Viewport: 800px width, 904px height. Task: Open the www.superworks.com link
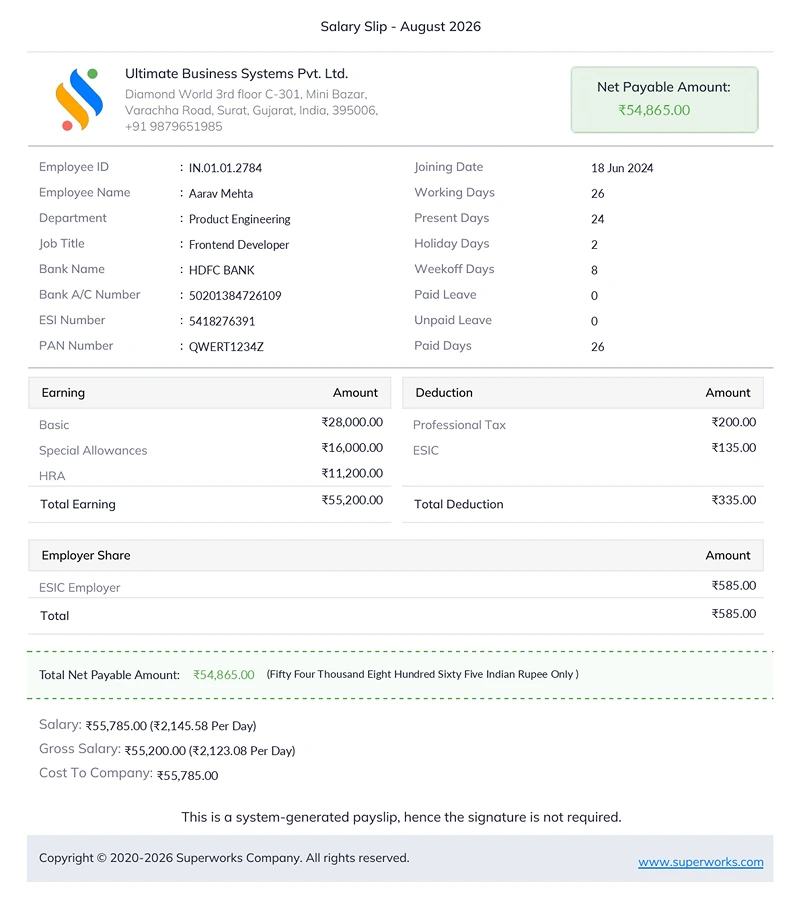click(x=700, y=862)
